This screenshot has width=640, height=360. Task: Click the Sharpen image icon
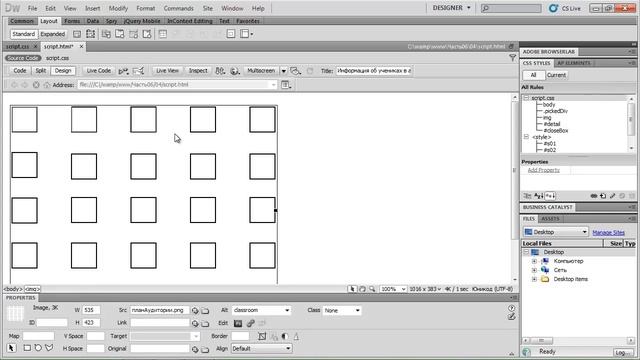pyautogui.click(x=296, y=336)
